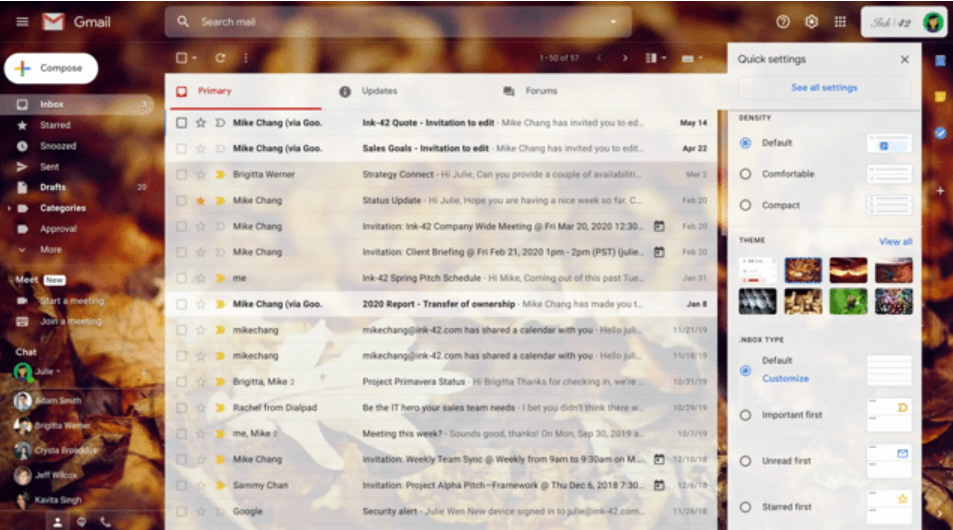Switch to the Forums tab
Image resolution: width=953 pixels, height=530 pixels.
tap(542, 91)
